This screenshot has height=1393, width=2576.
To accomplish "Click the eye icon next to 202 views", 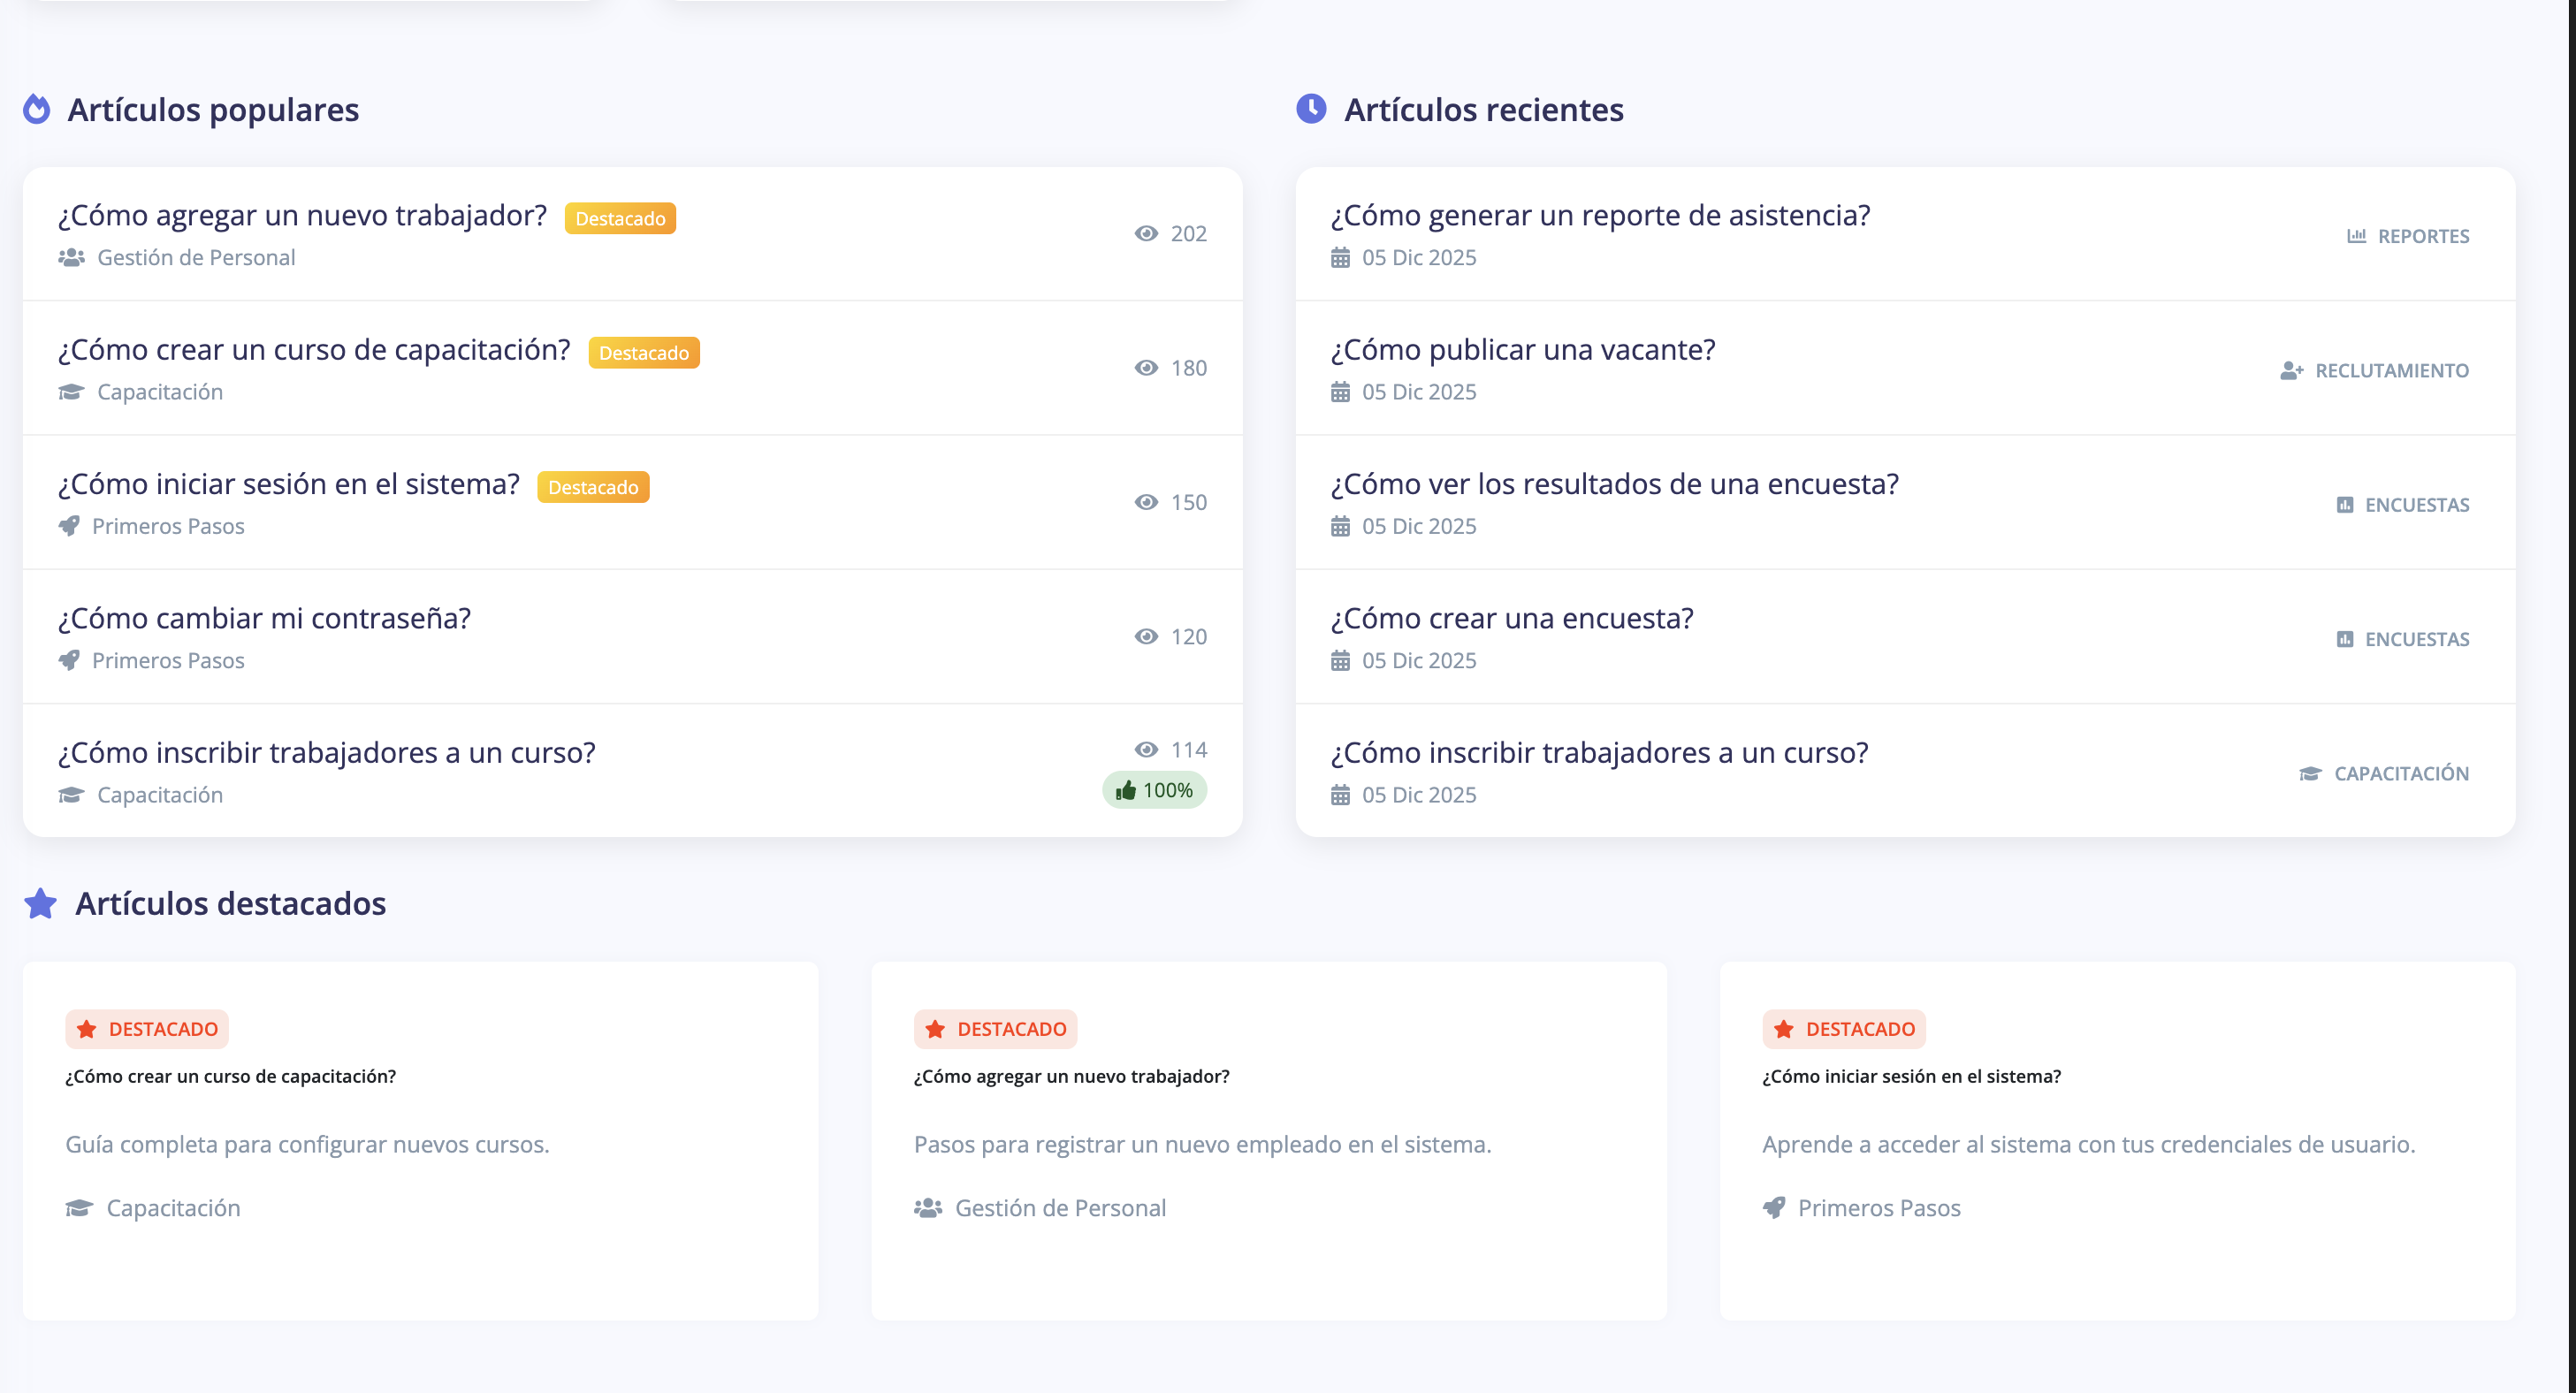I will point(1146,233).
